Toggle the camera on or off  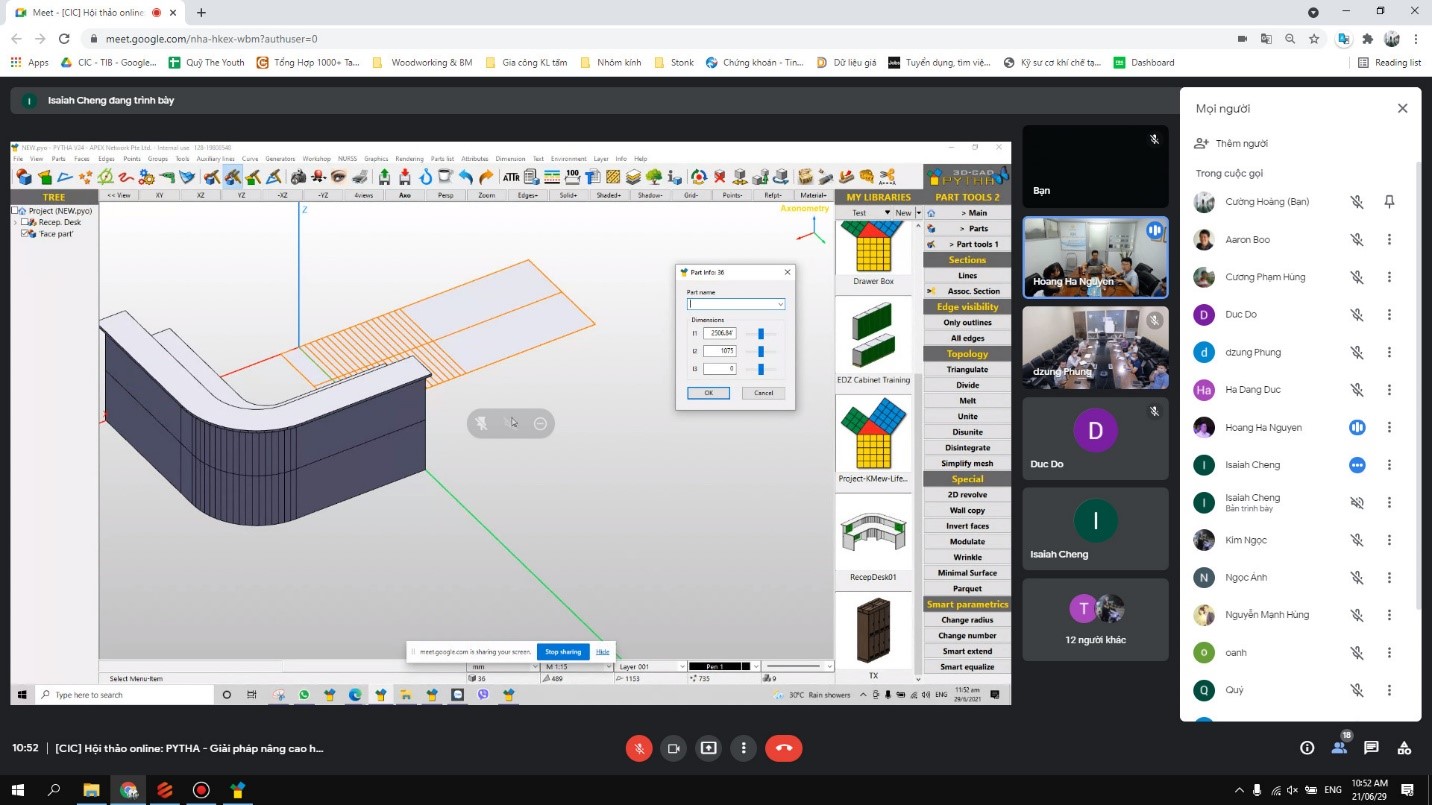pos(674,748)
